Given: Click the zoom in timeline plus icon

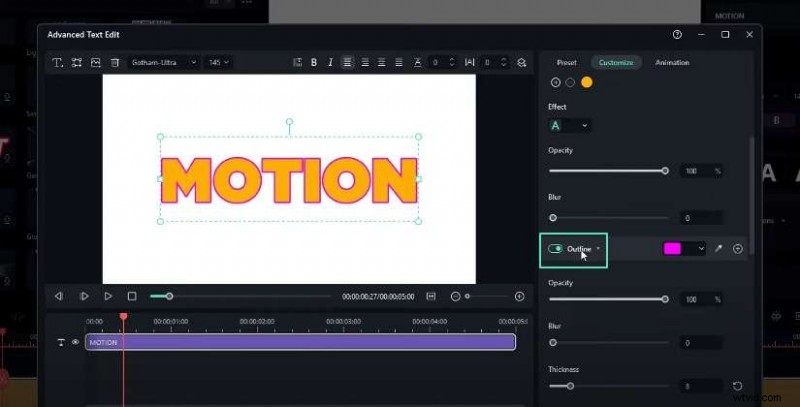Looking at the screenshot, I should coord(519,296).
